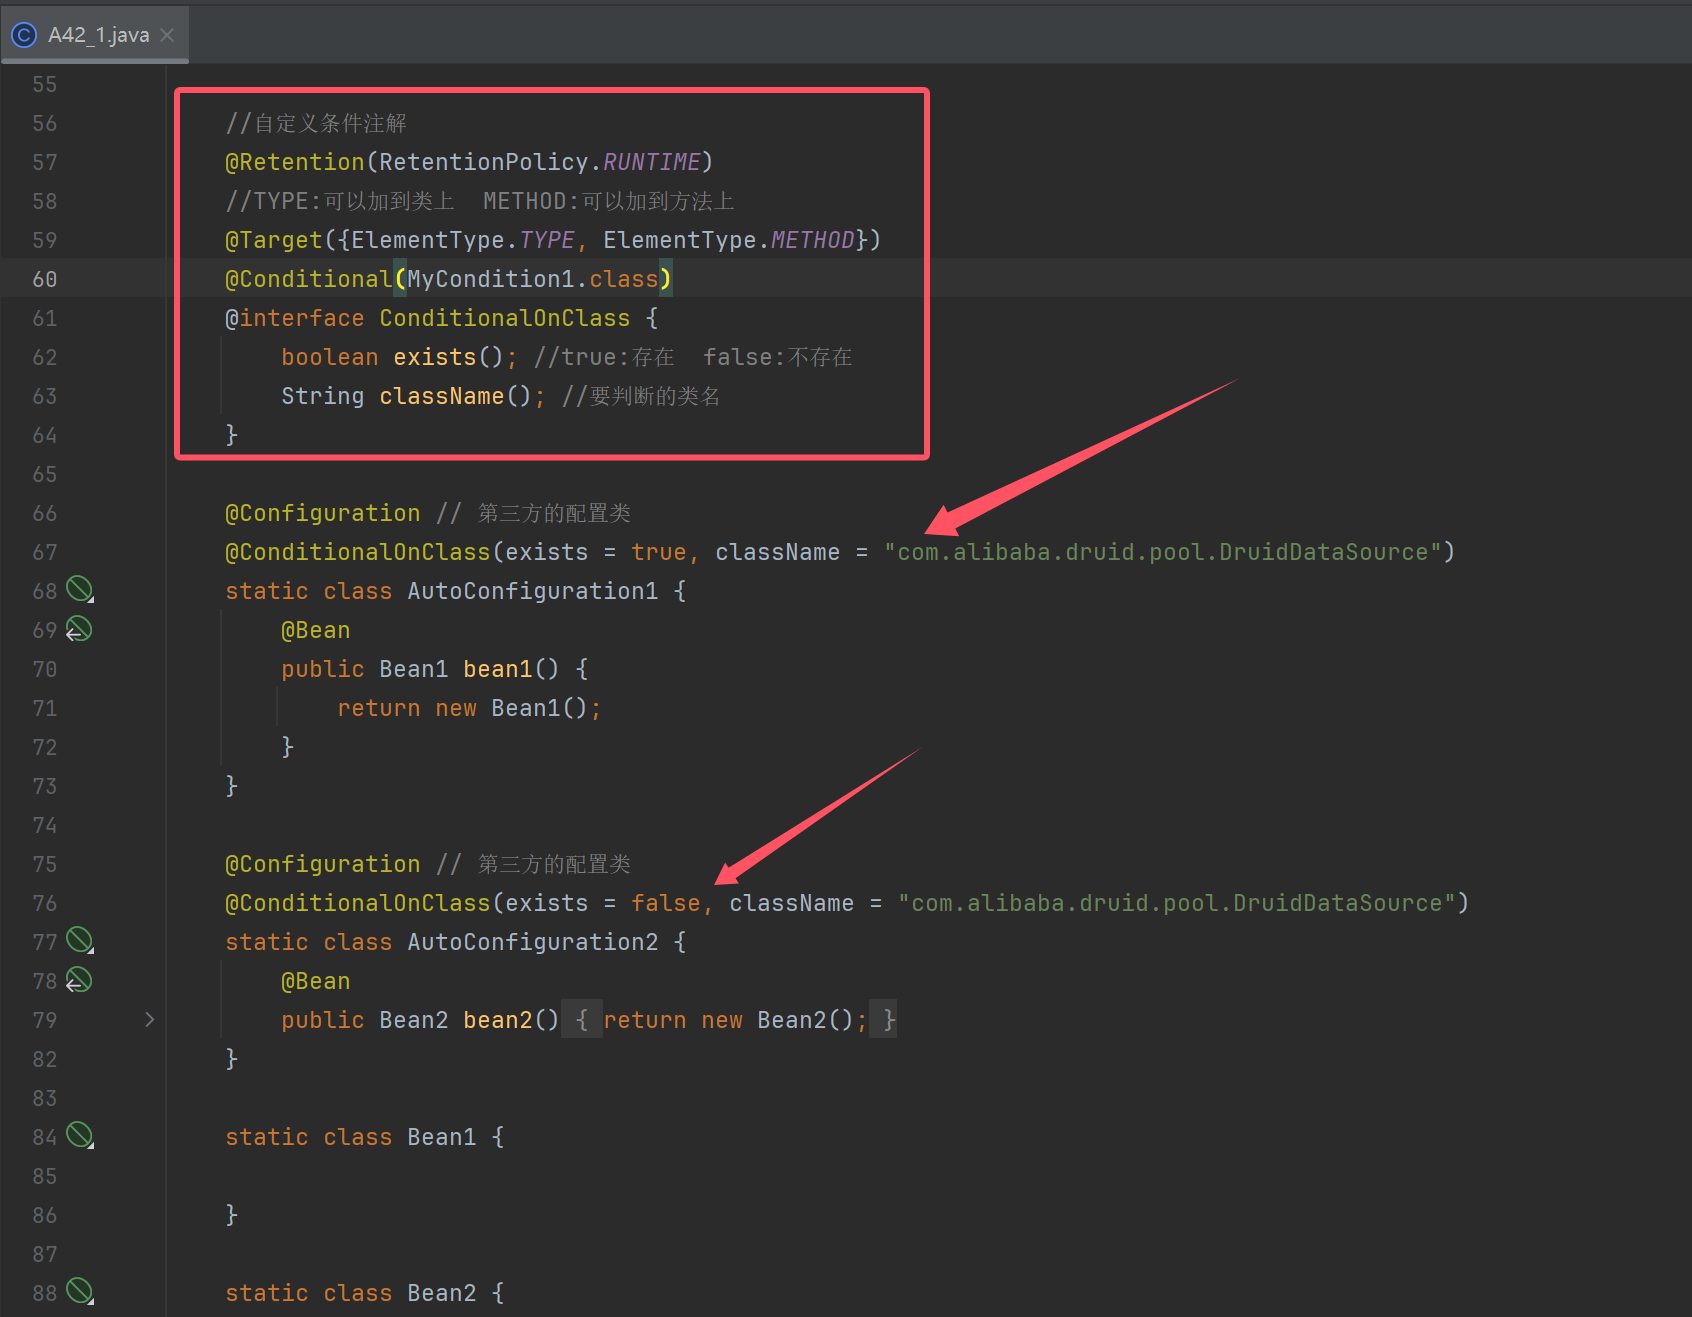Screen dimensions: 1692x1317
Task: Click ElementType.METHOD on line 59
Action: 729,240
